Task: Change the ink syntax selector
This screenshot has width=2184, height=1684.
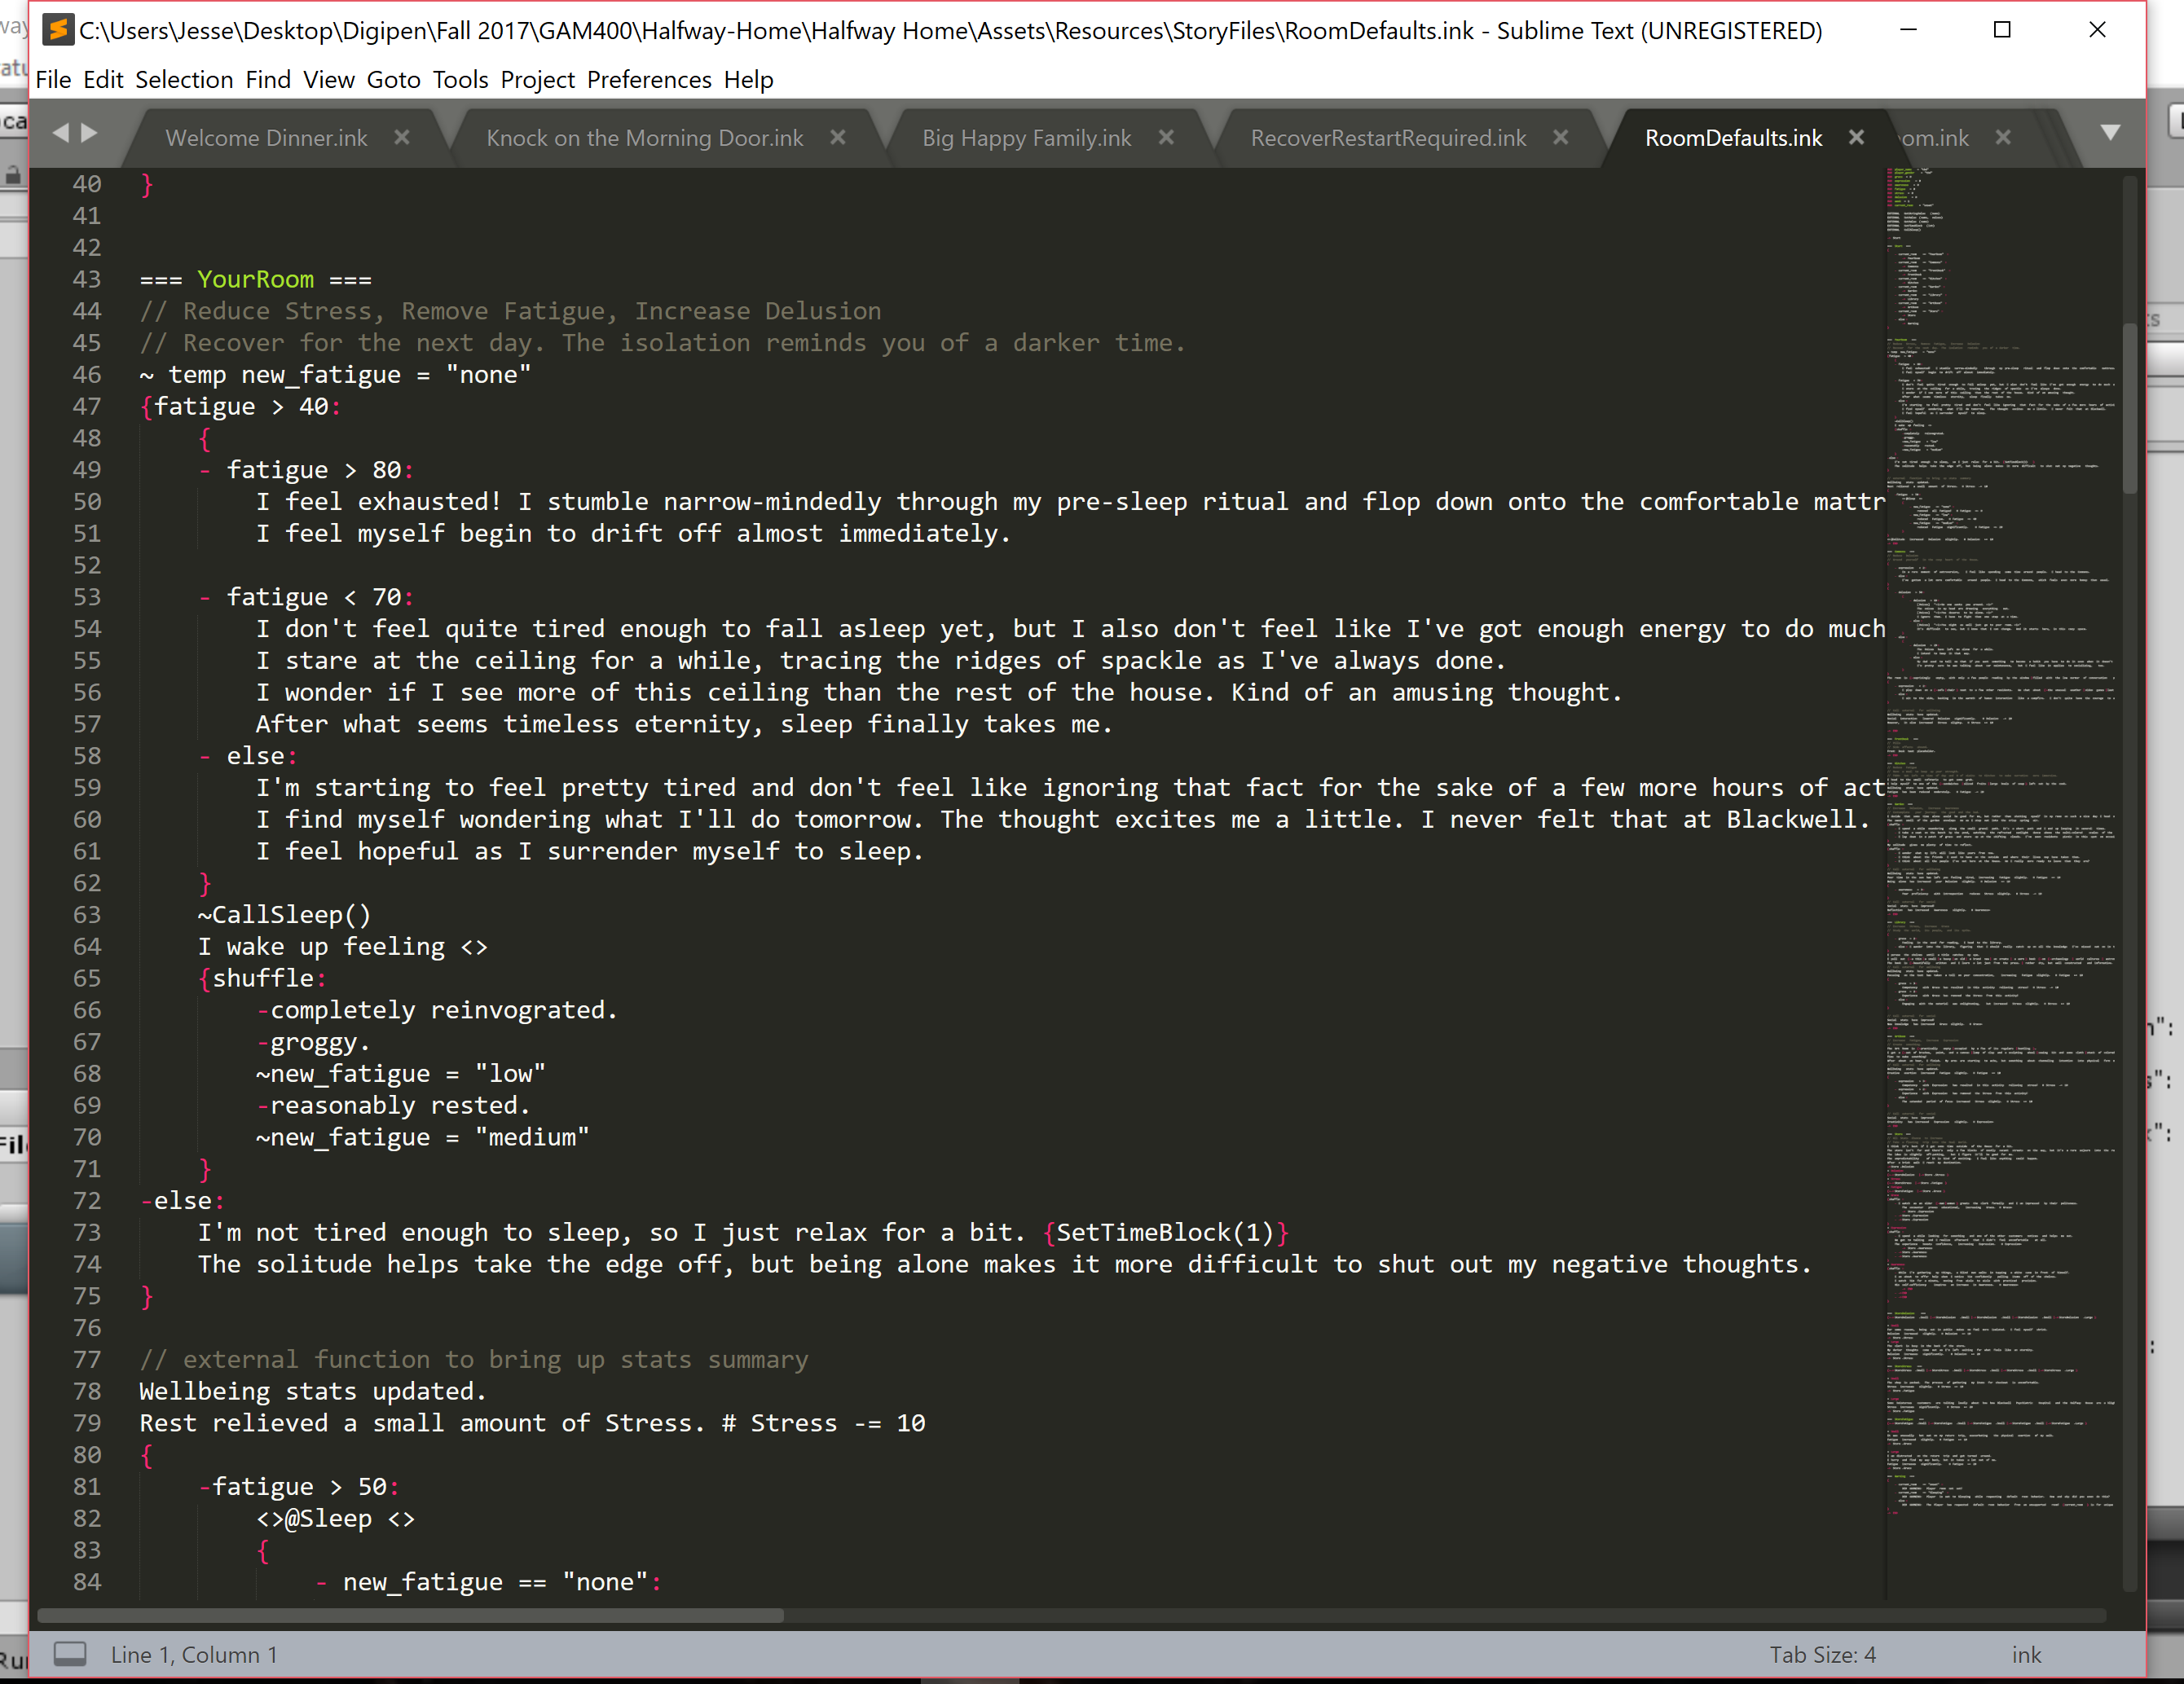Action: coord(2026,1655)
